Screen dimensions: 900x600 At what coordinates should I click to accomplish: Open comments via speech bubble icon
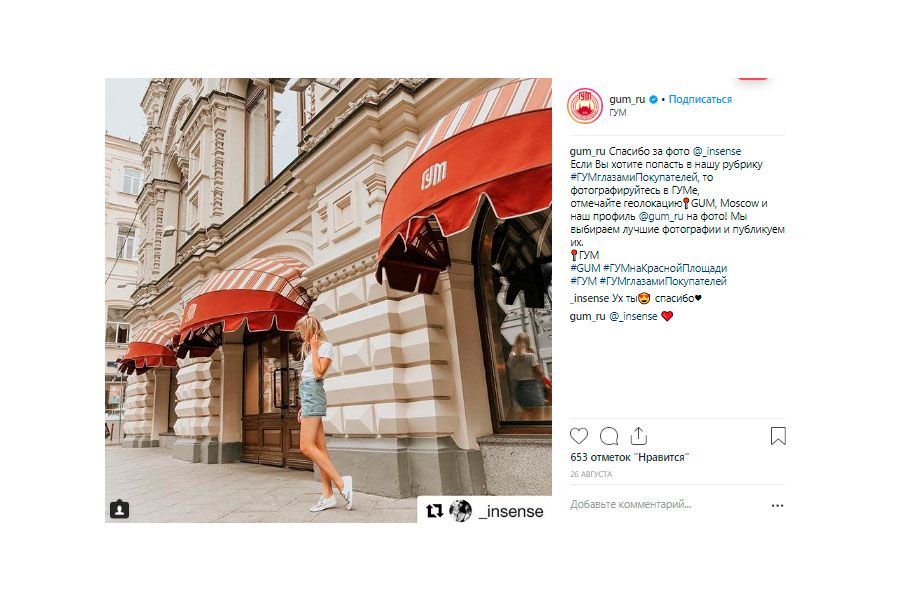tap(609, 436)
